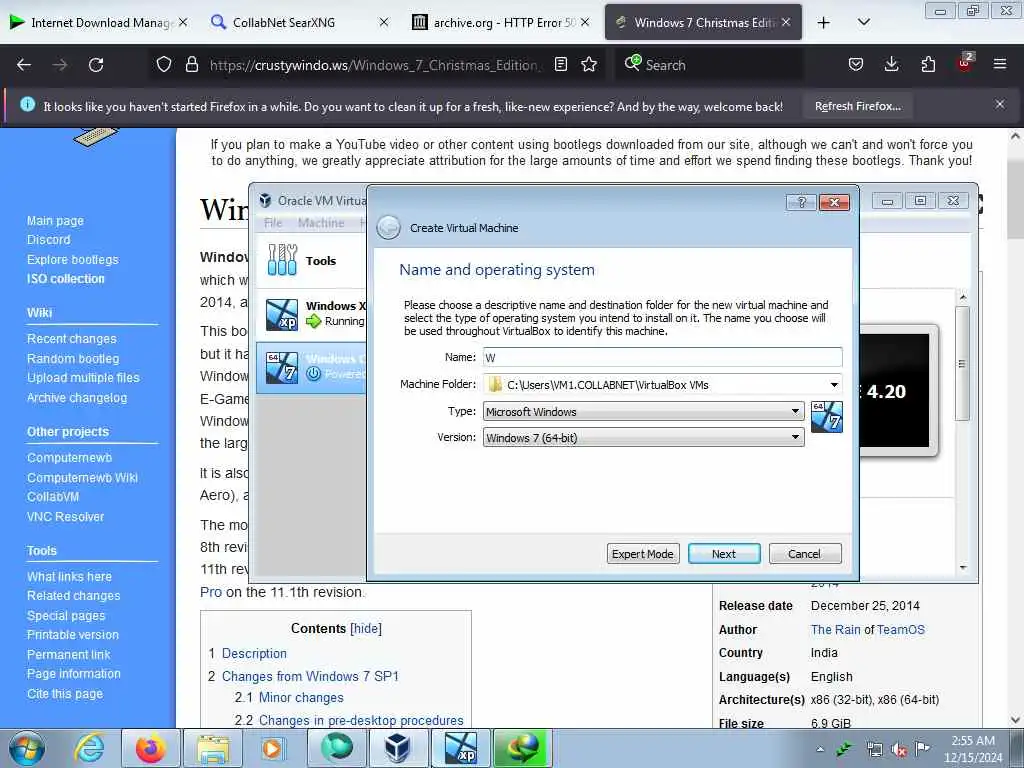Click Next in Create Virtual Machine
Viewport: 1024px width, 768px height.
(724, 554)
